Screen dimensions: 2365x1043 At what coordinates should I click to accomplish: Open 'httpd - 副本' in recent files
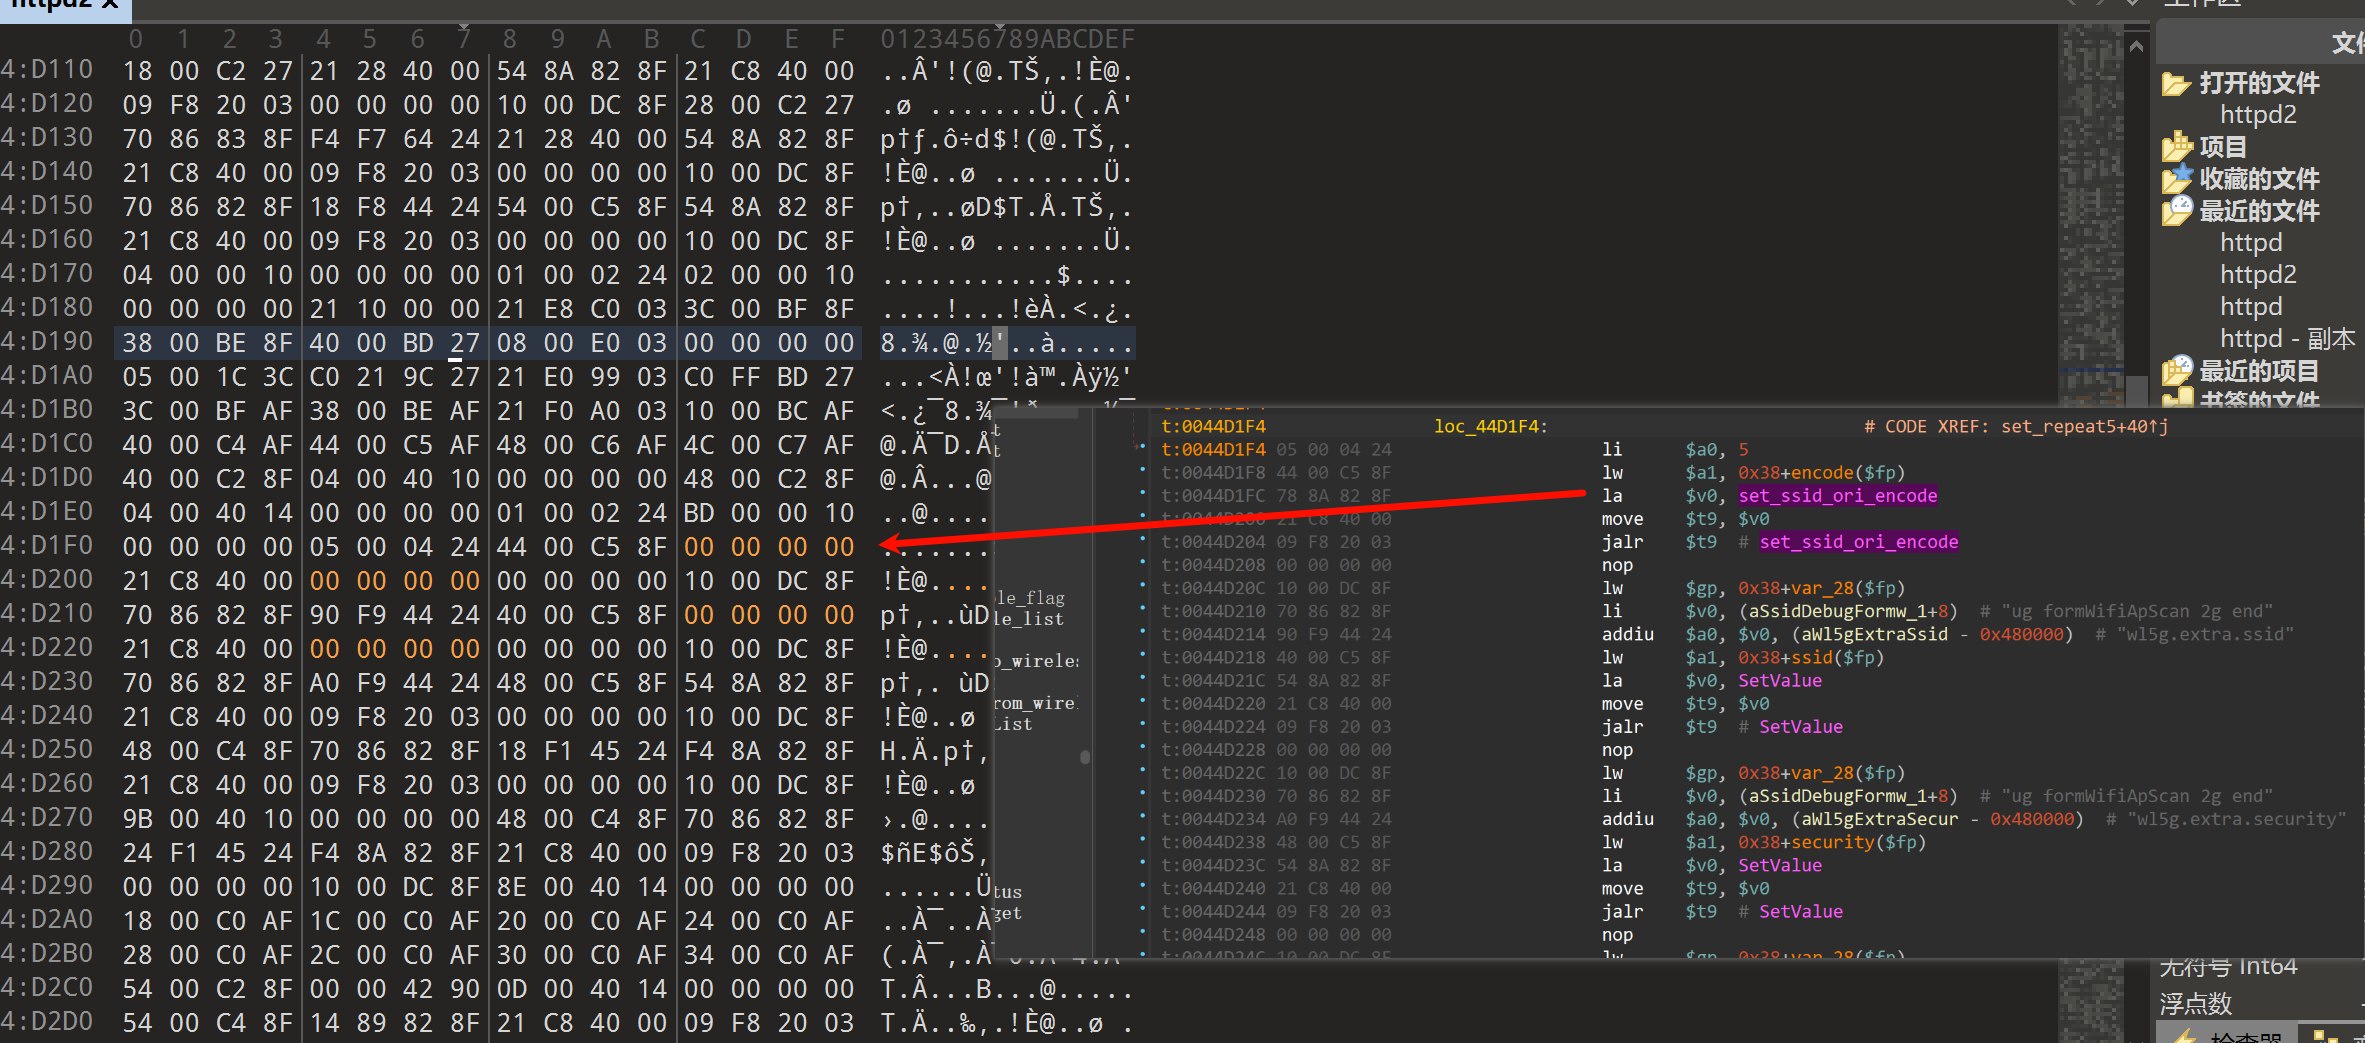coord(2287,339)
